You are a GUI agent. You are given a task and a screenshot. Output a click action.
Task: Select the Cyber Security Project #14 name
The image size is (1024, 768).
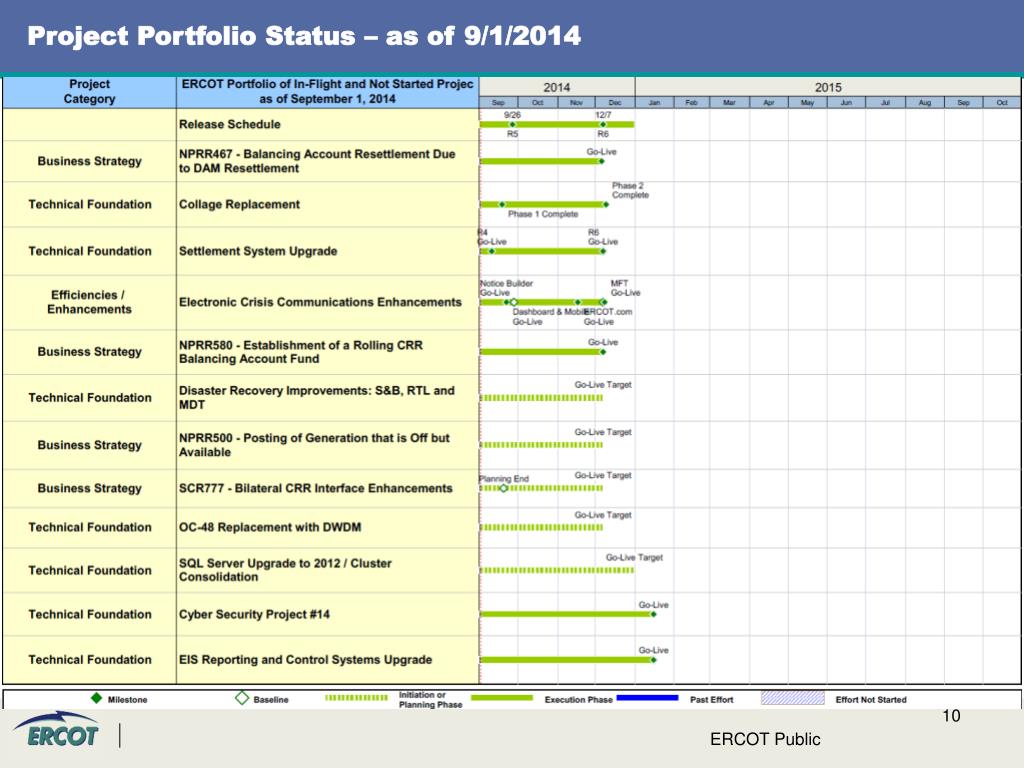pos(254,615)
